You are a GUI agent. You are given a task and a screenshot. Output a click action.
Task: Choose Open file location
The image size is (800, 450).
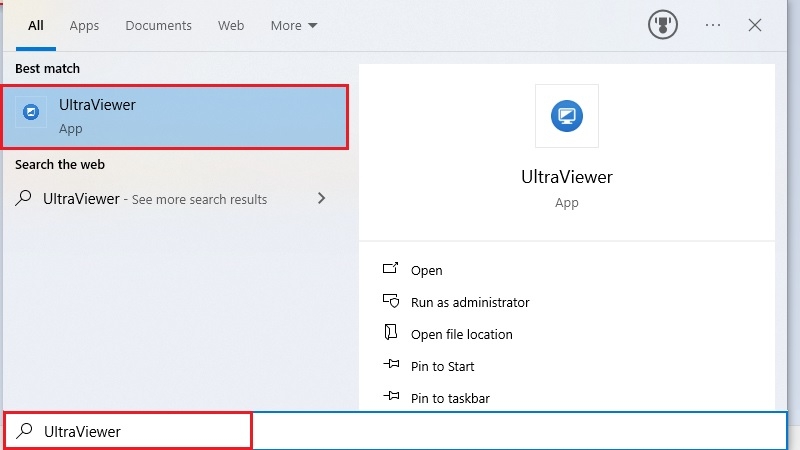pyautogui.click(x=462, y=335)
